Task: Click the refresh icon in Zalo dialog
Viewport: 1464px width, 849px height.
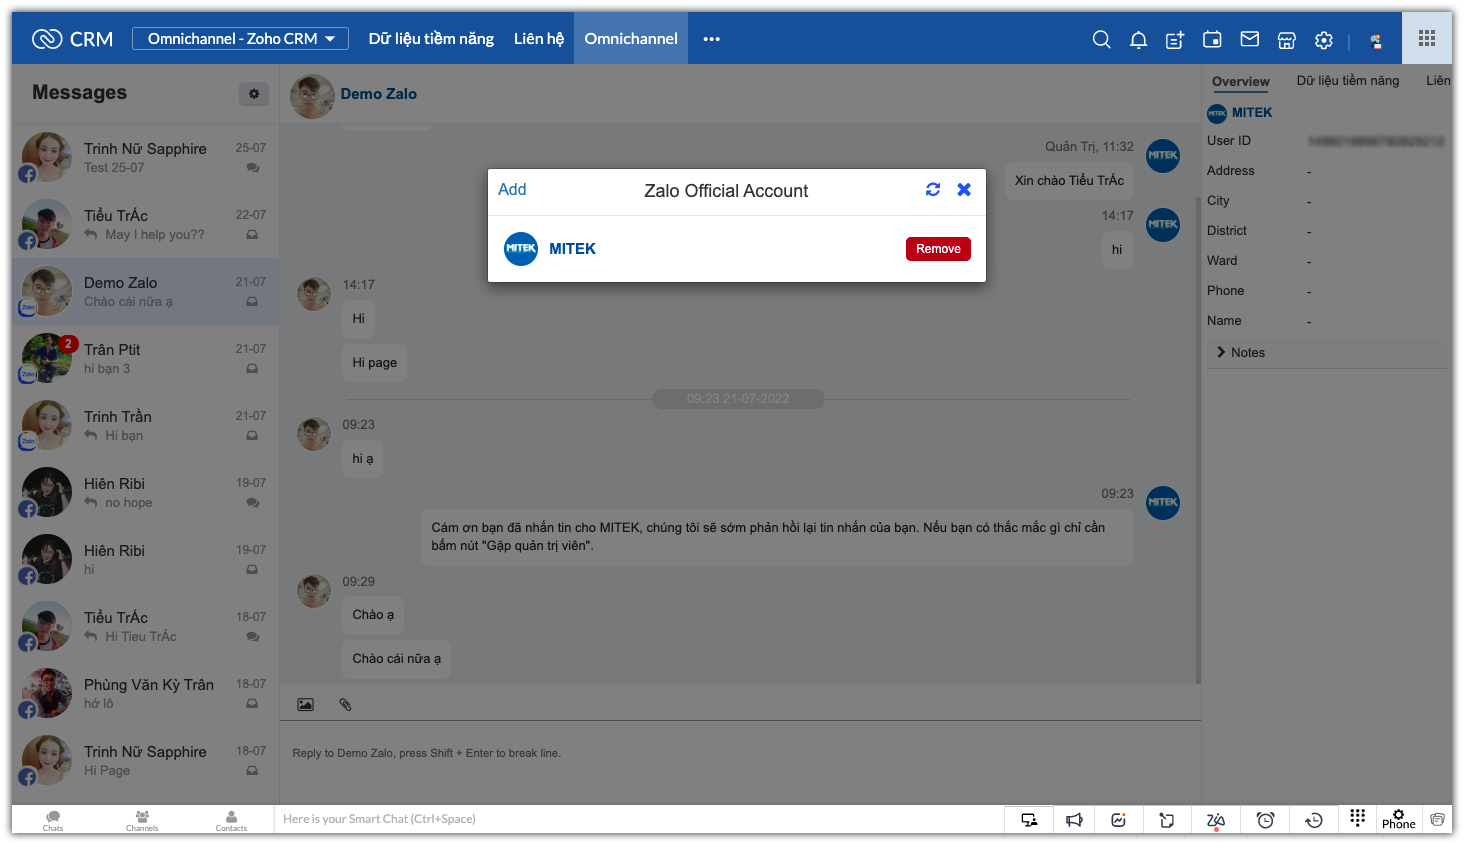Action: [933, 190]
